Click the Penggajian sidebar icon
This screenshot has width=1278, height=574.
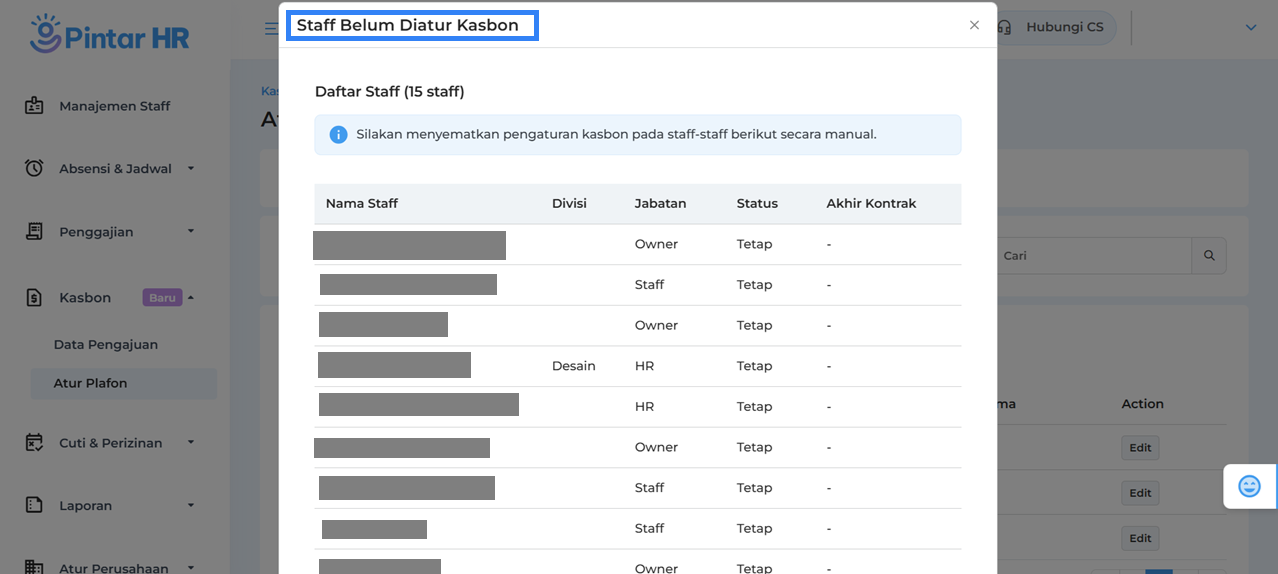34,231
